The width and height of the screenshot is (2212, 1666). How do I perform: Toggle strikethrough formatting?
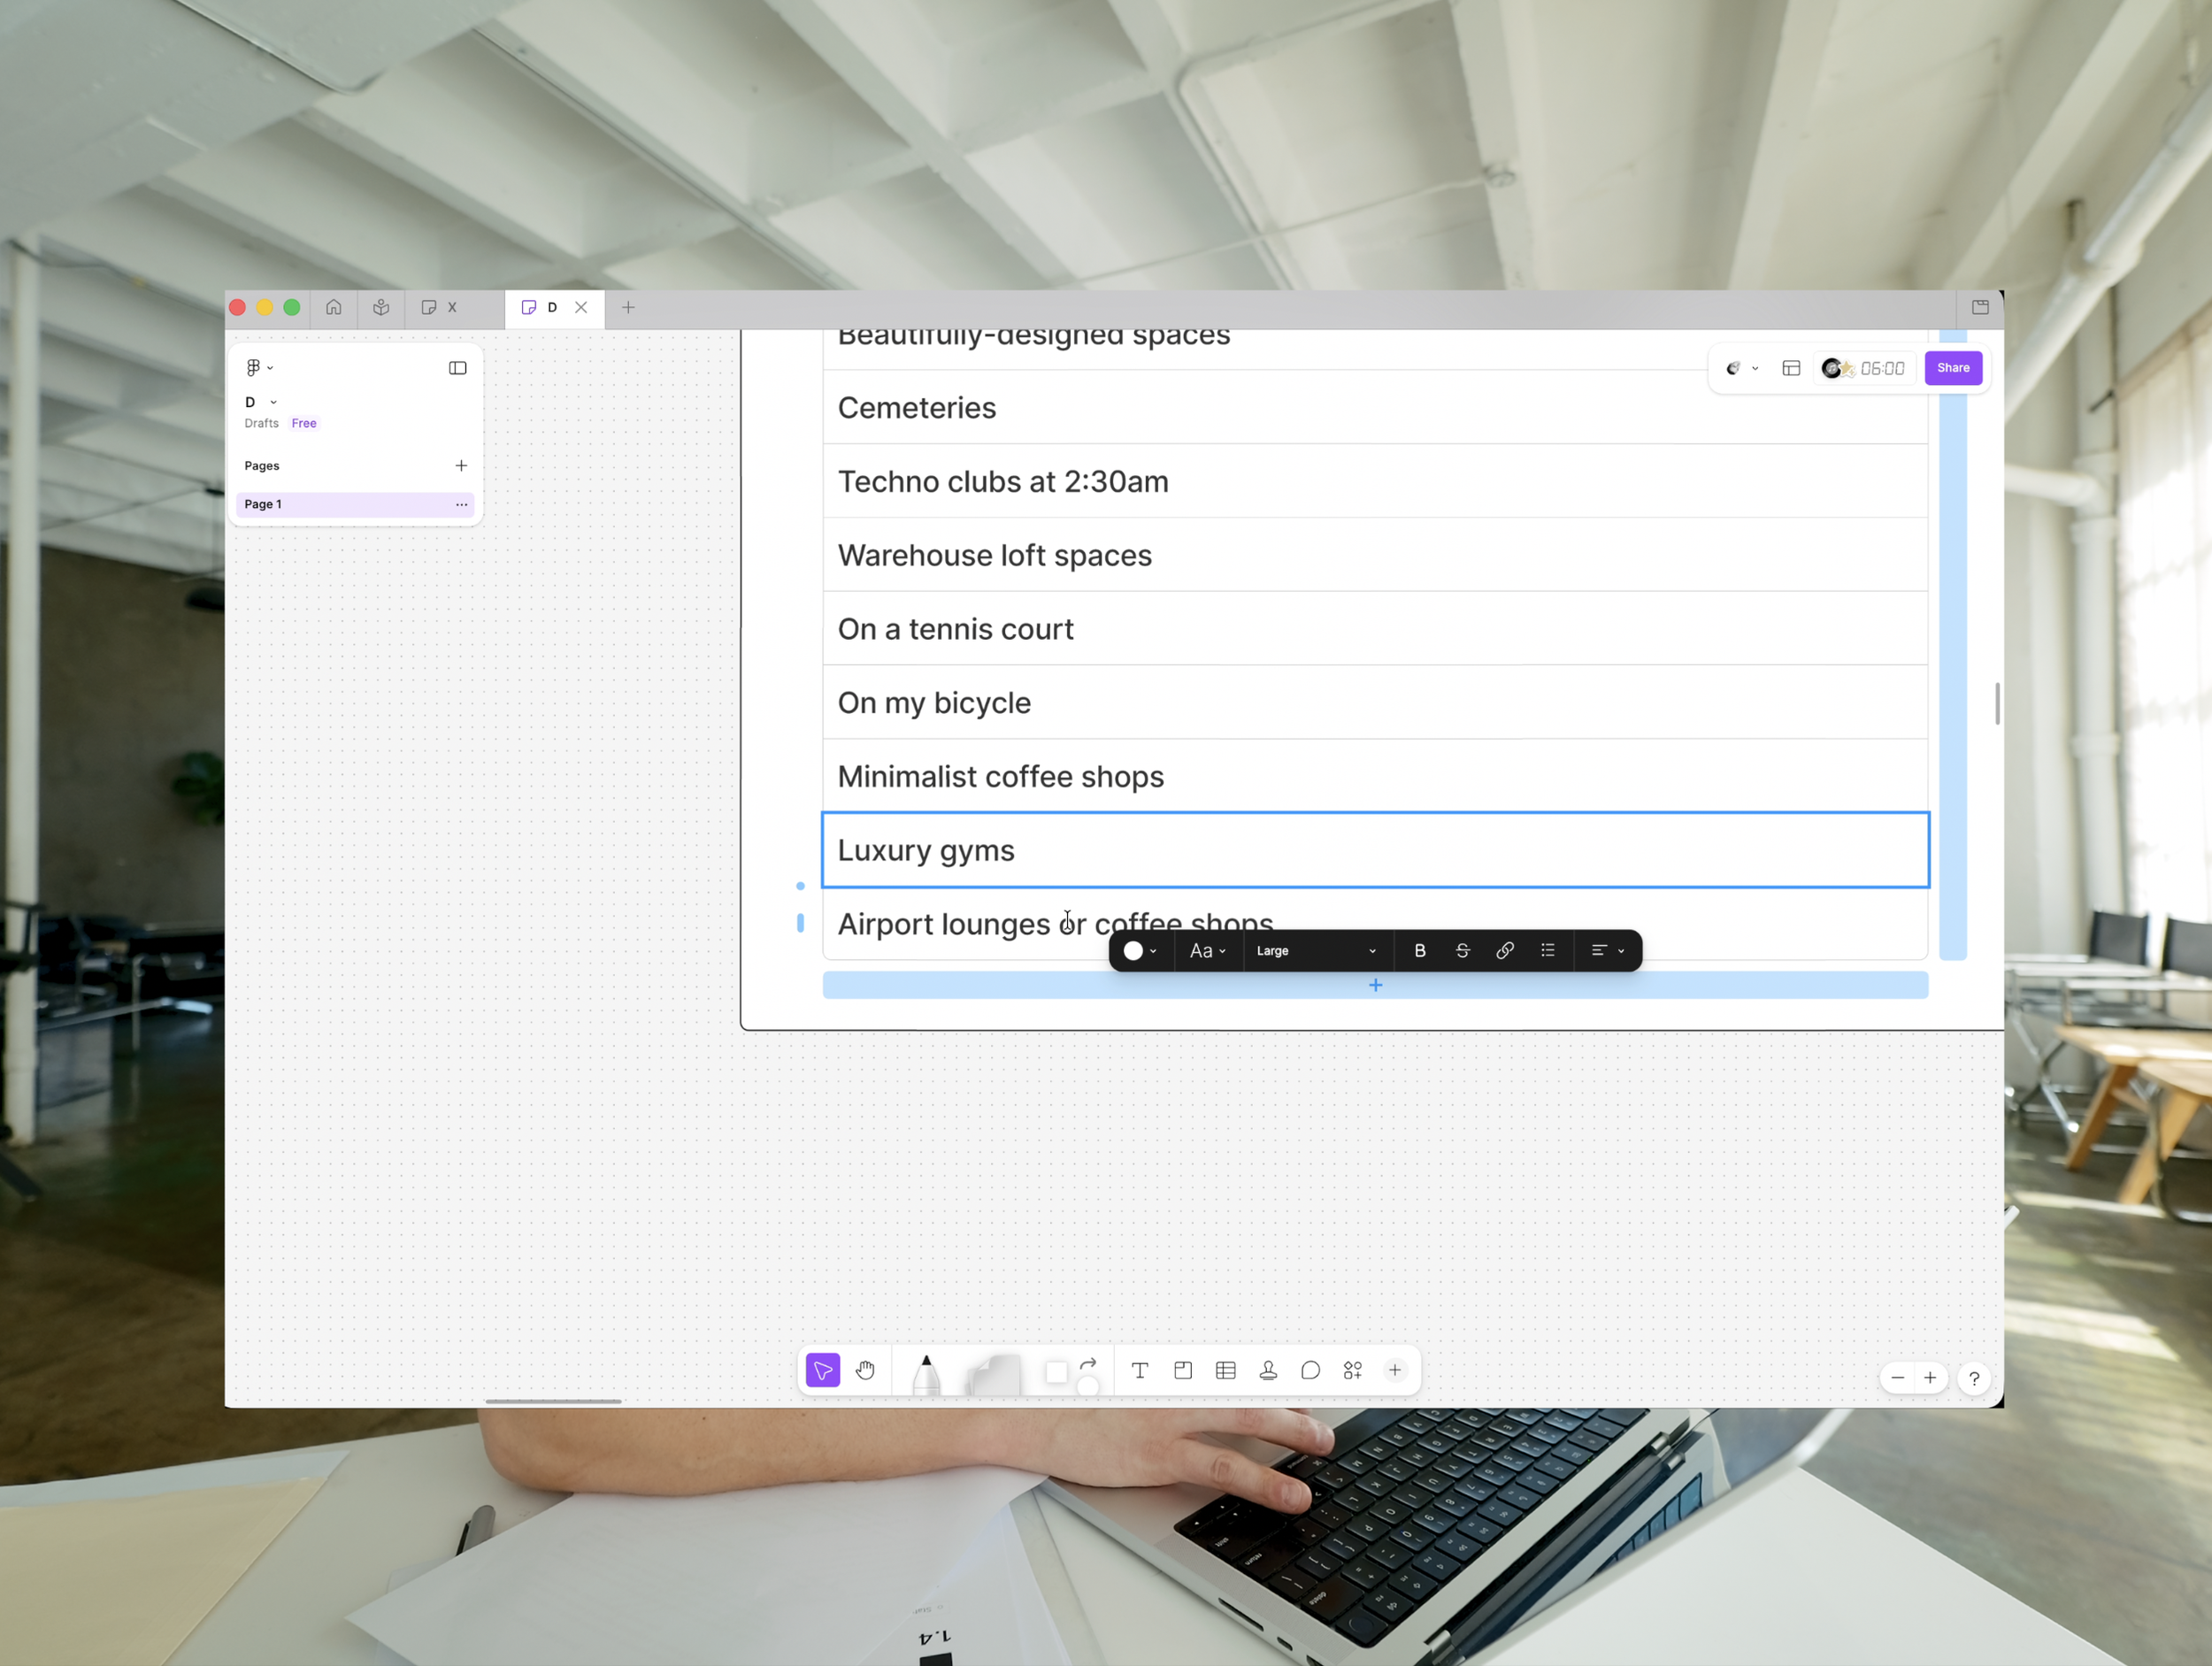click(x=1462, y=951)
